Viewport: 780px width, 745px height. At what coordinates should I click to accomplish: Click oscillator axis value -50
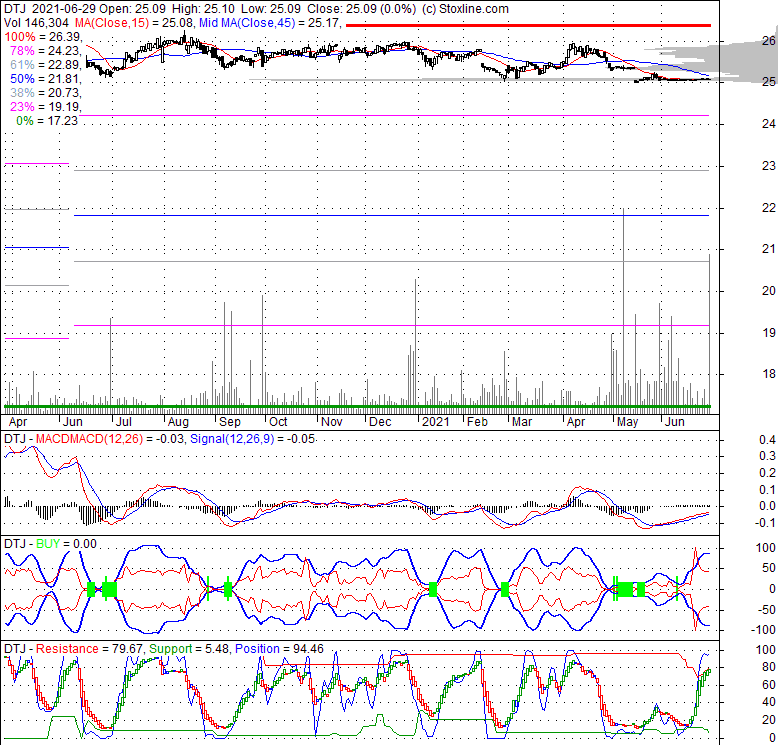click(766, 610)
